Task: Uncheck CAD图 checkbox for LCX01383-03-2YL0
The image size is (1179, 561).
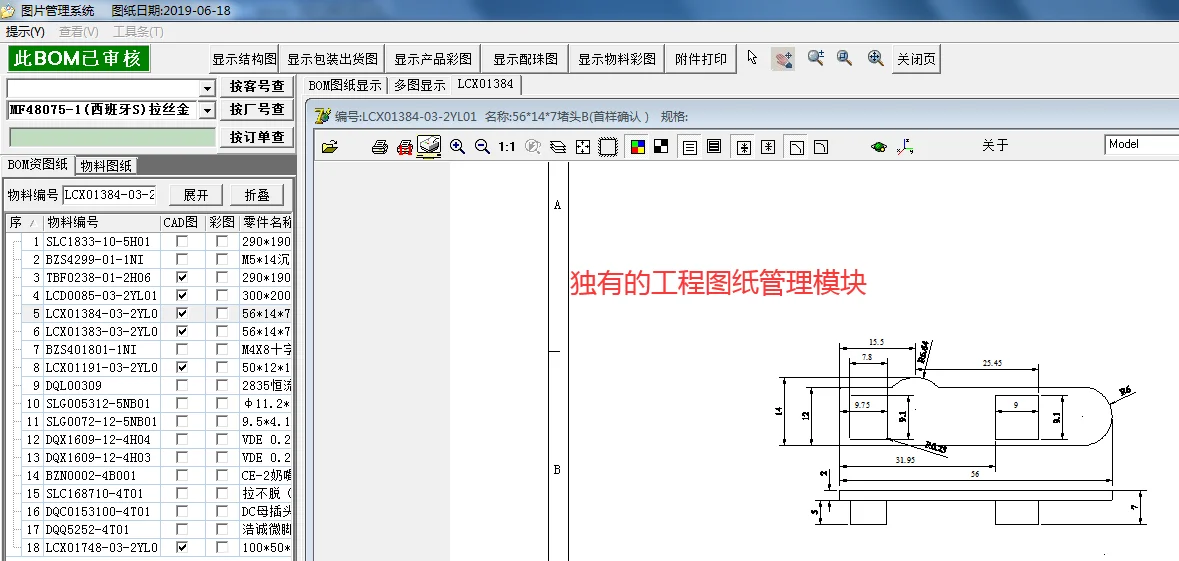Action: click(x=182, y=331)
